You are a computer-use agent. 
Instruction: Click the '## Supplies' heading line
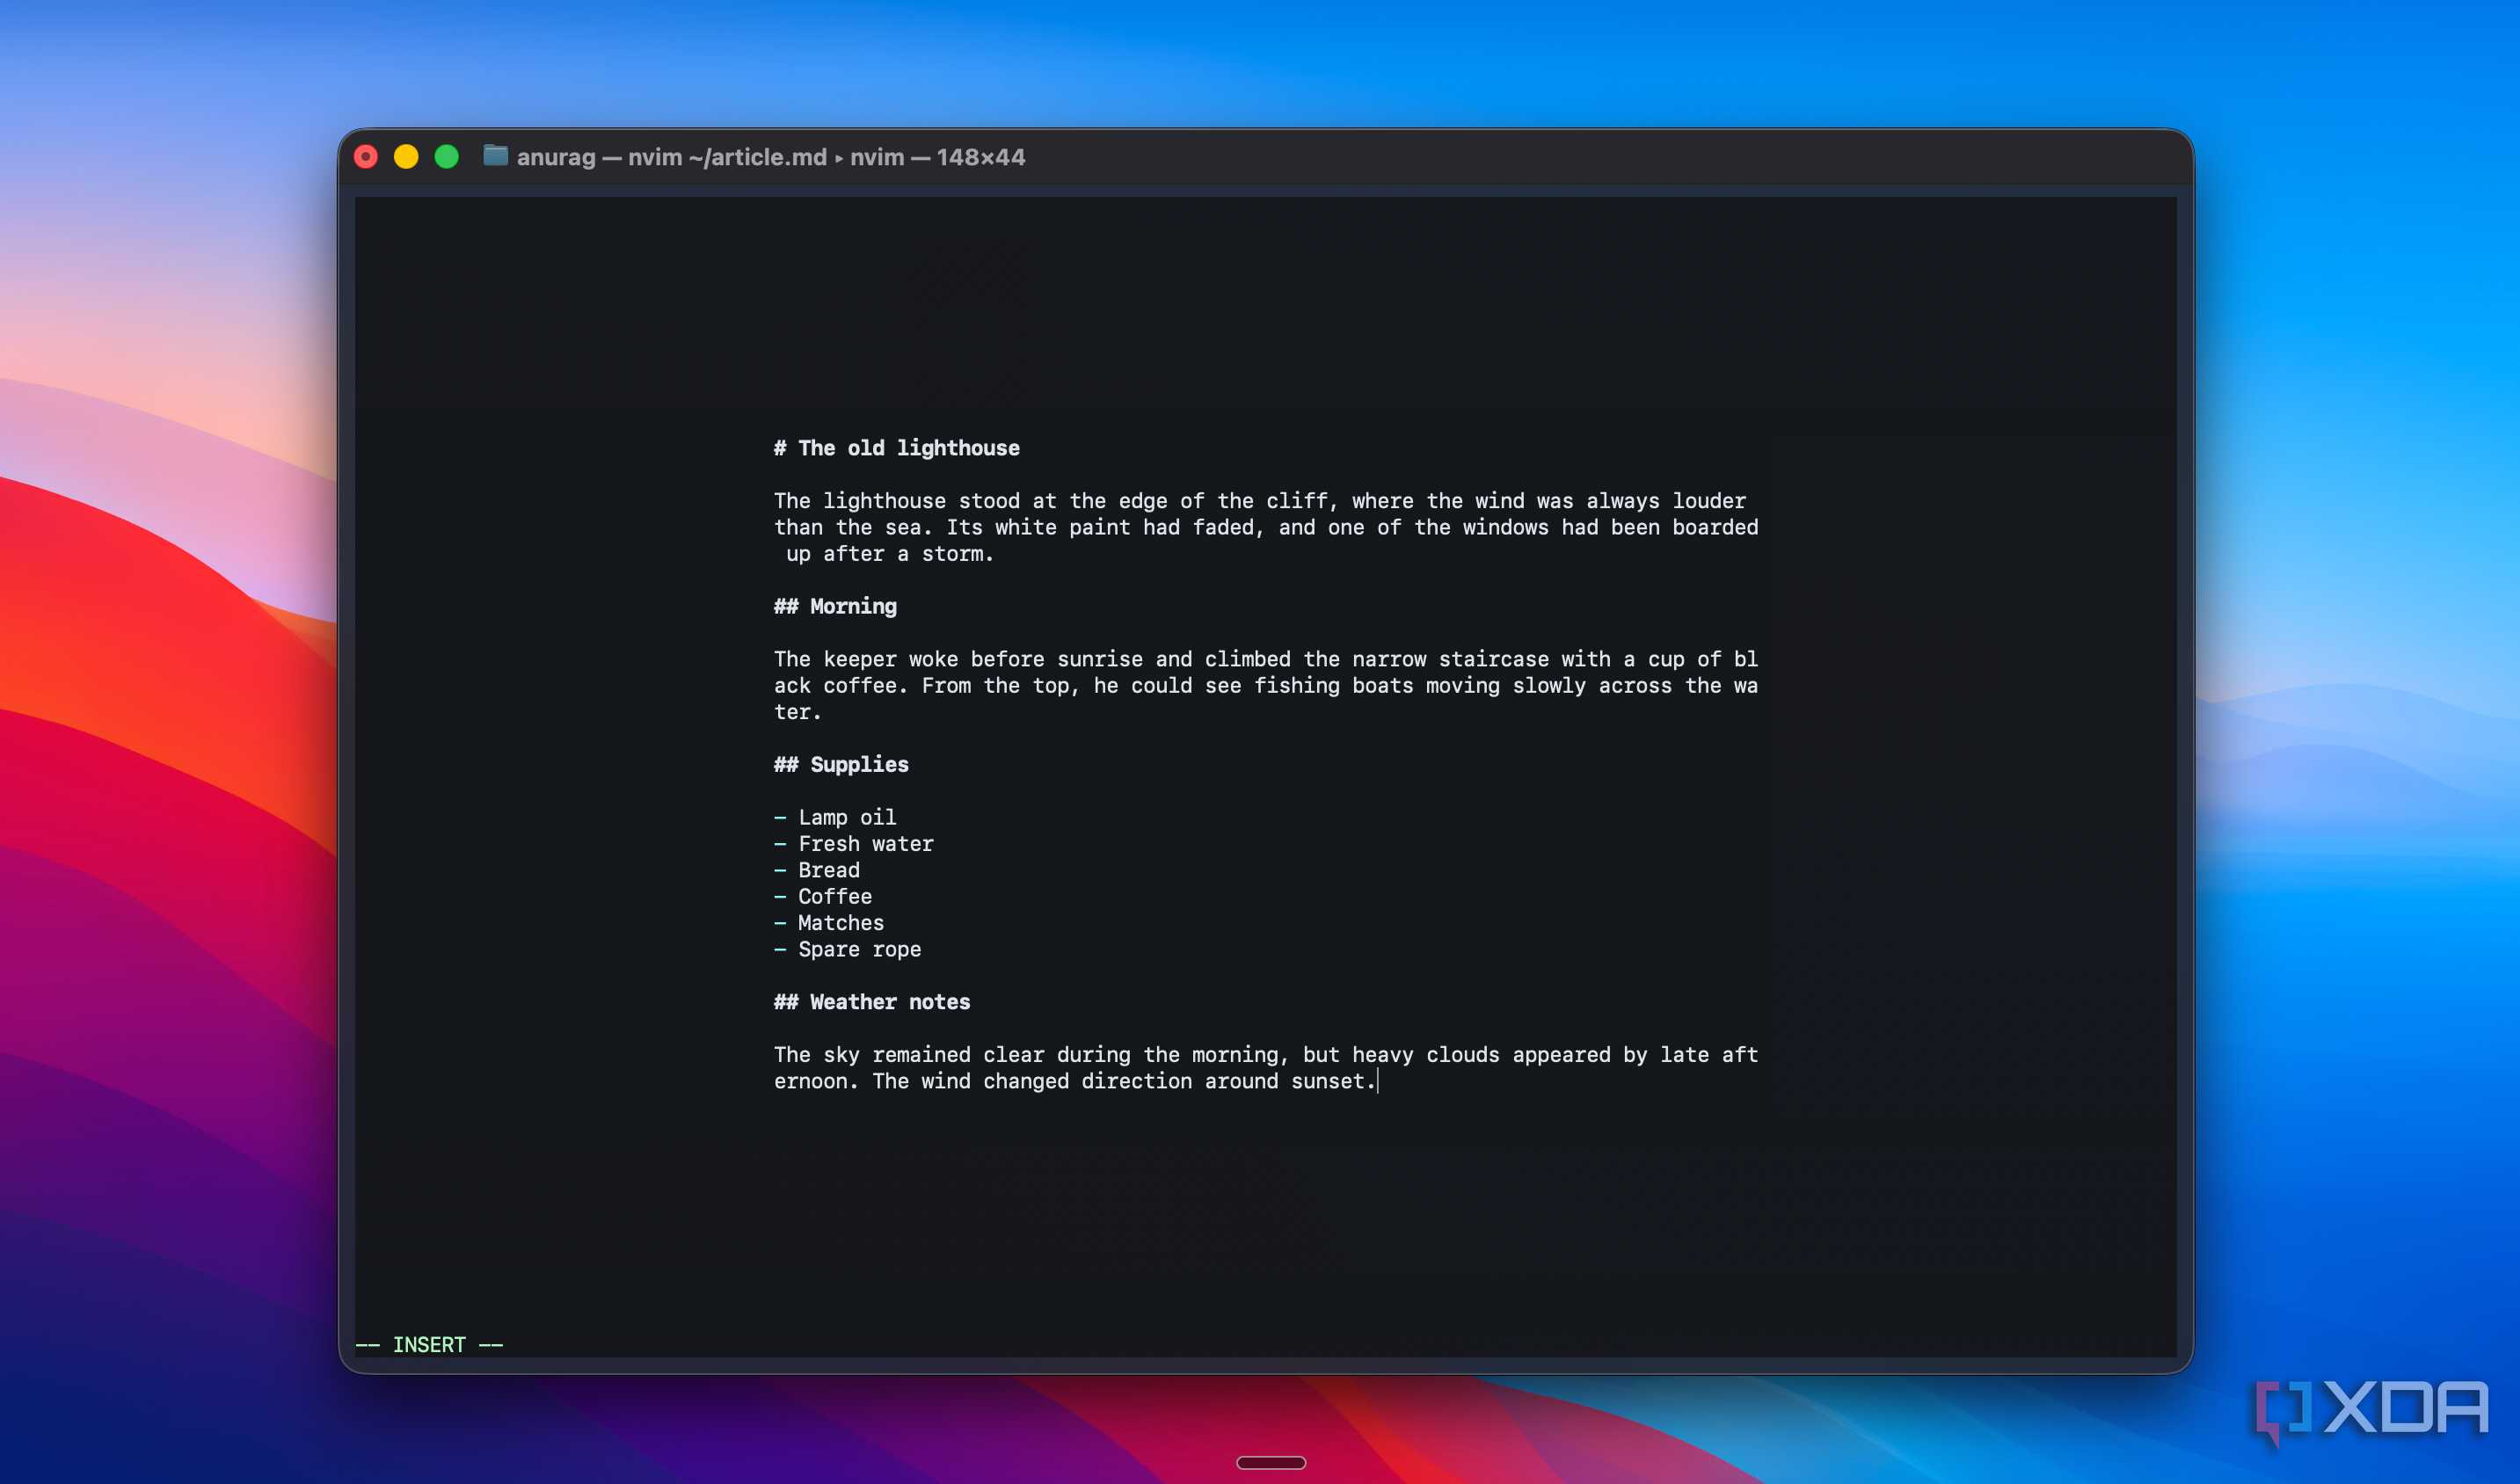tap(841, 764)
